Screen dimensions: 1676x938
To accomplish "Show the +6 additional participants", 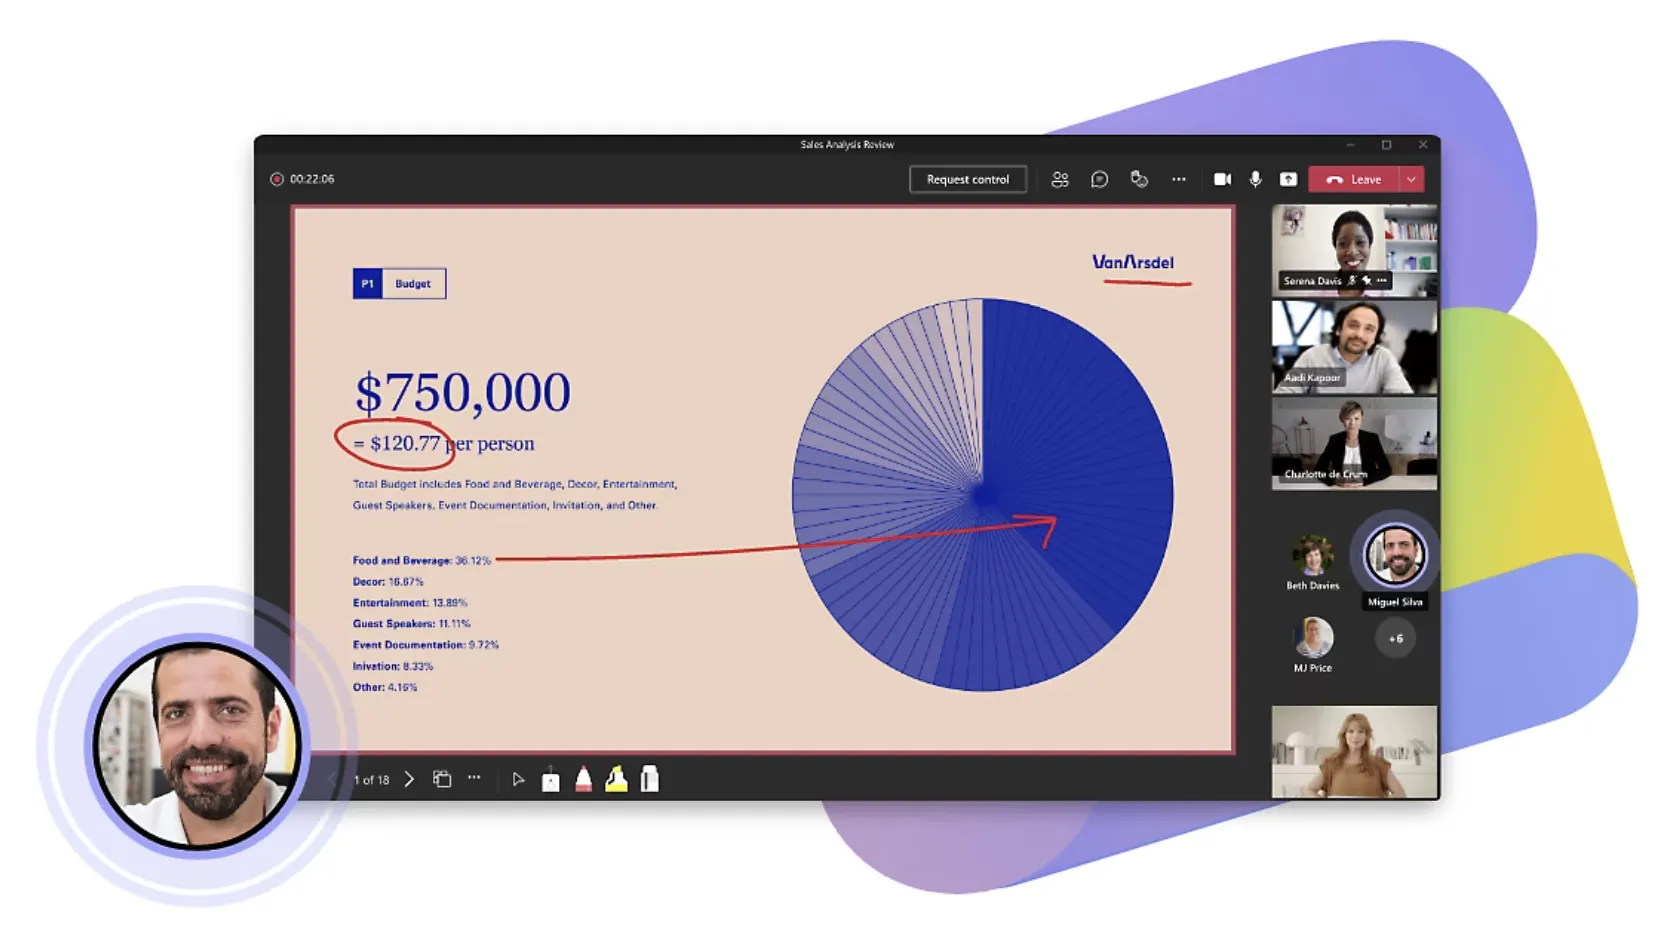I will tap(1395, 638).
